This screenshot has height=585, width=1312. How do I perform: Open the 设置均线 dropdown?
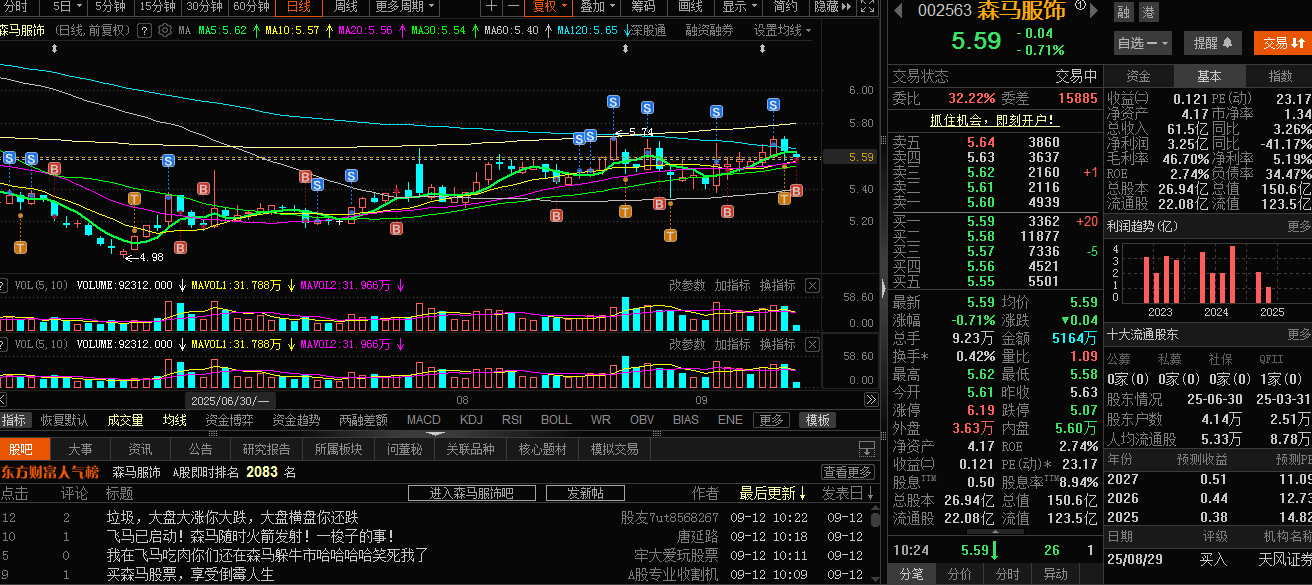pos(782,31)
